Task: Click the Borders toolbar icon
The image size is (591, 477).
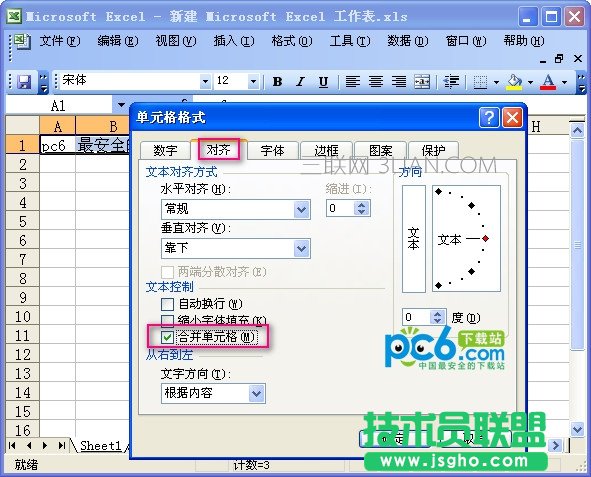Action: (480, 81)
